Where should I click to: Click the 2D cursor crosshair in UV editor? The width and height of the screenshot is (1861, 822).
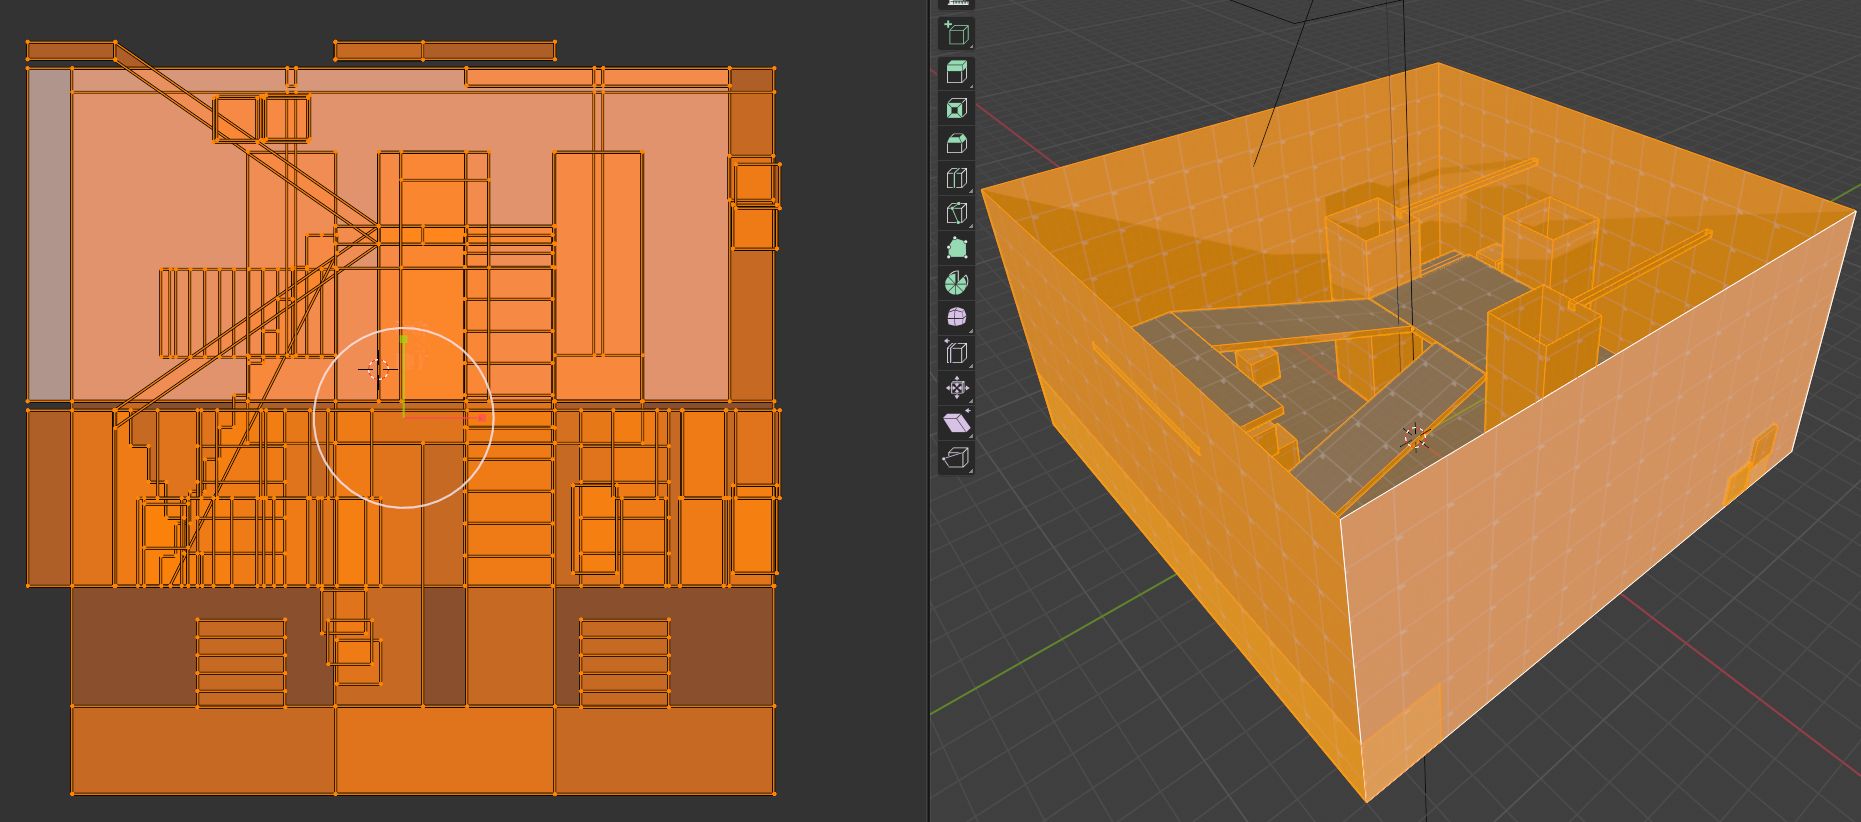click(x=378, y=369)
